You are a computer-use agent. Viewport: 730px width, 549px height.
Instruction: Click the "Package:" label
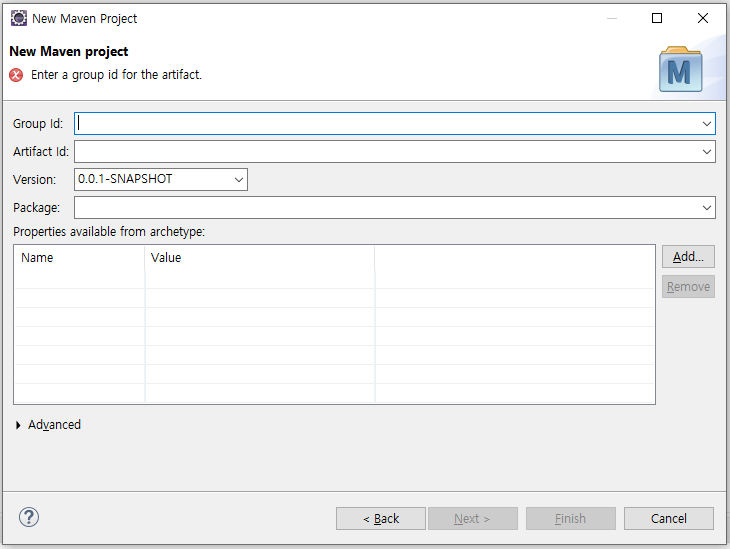(36, 208)
